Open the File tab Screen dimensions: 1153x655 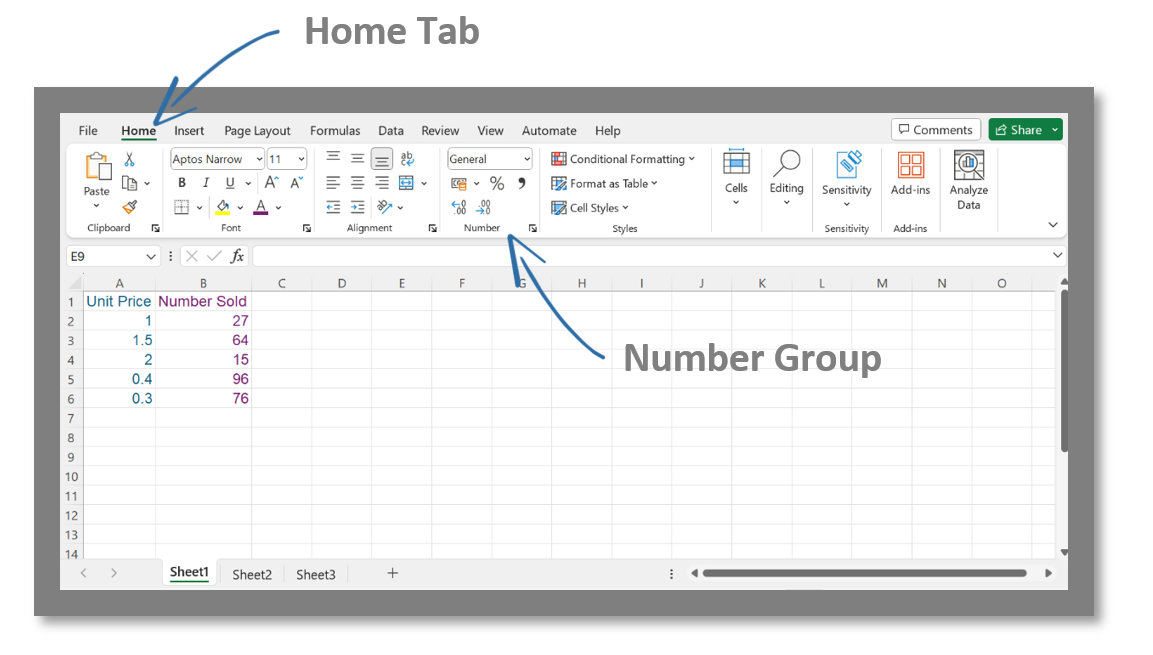point(88,130)
